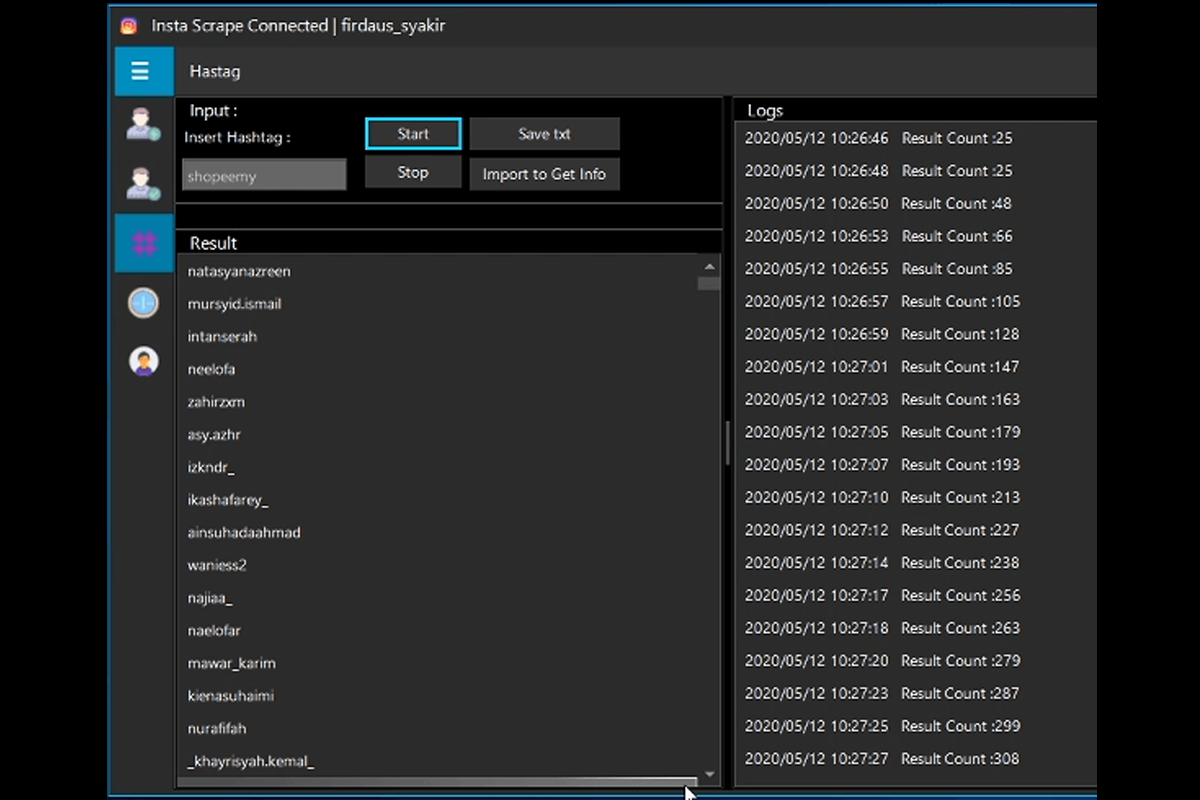Screen dimensions: 1200x800
Task: Click the log entry with Result Count 193
Action: [x=883, y=465]
